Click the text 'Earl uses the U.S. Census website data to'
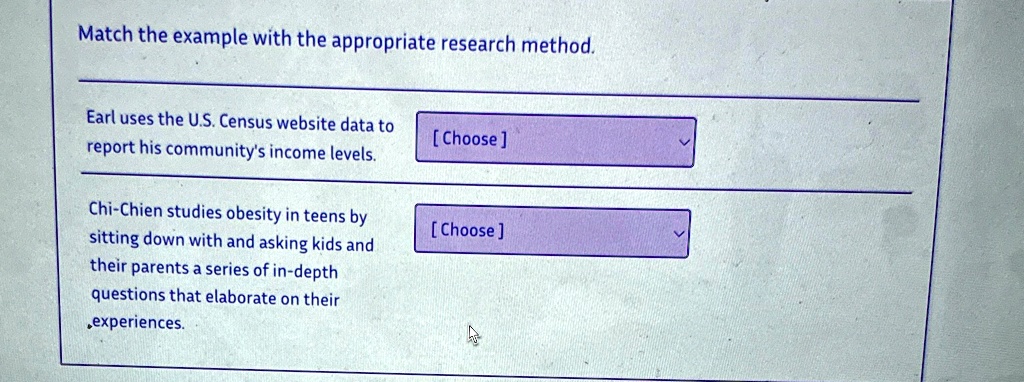Image resolution: width=1024 pixels, height=382 pixels. pos(240,121)
